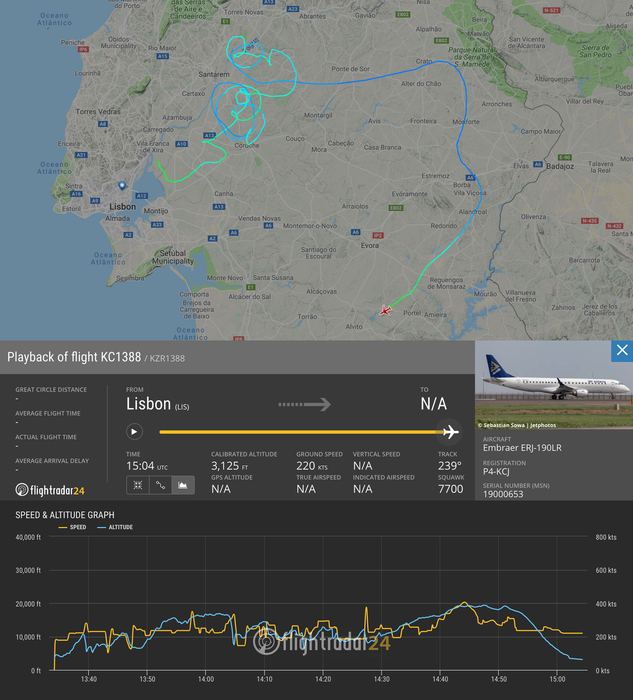The height and width of the screenshot is (700, 633).
Task: Click the yellow playback progress bar
Action: (x=298, y=432)
